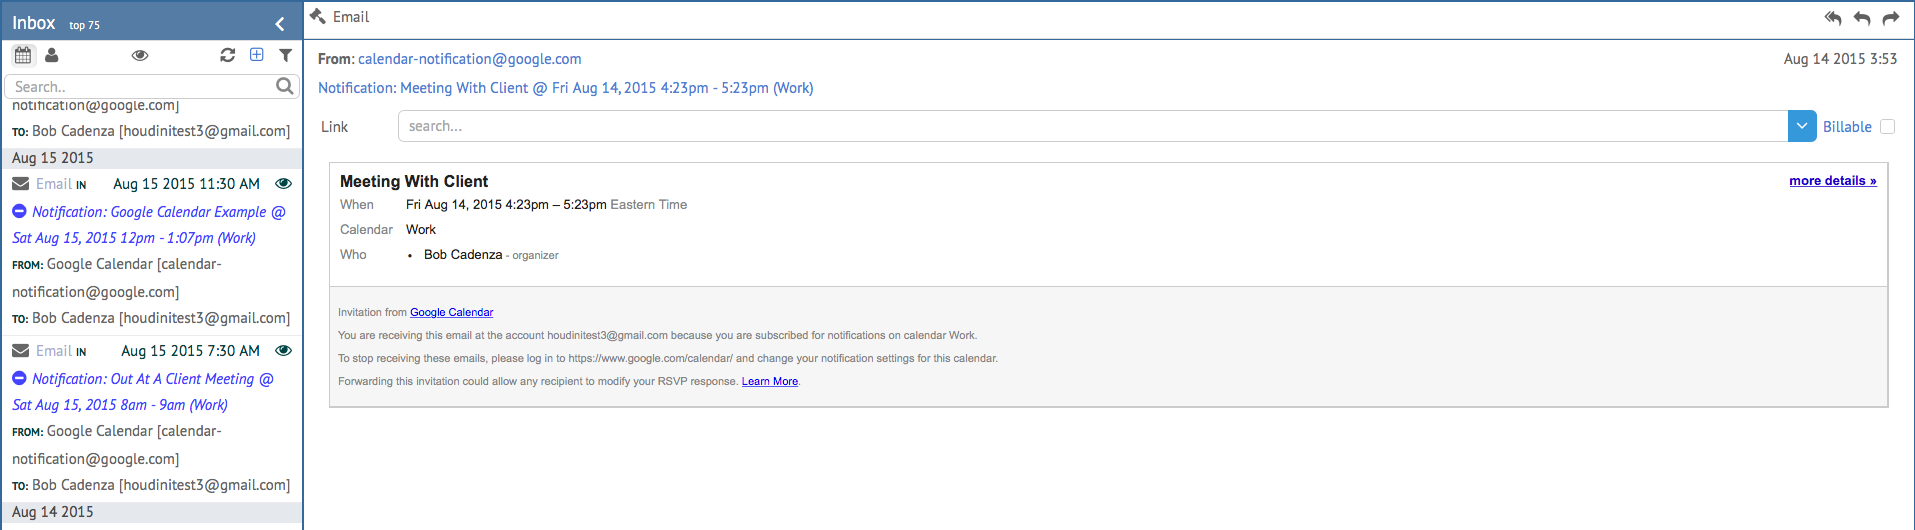Check the Billable checkbox
Image resolution: width=1915 pixels, height=530 pixels.
pyautogui.click(x=1888, y=126)
